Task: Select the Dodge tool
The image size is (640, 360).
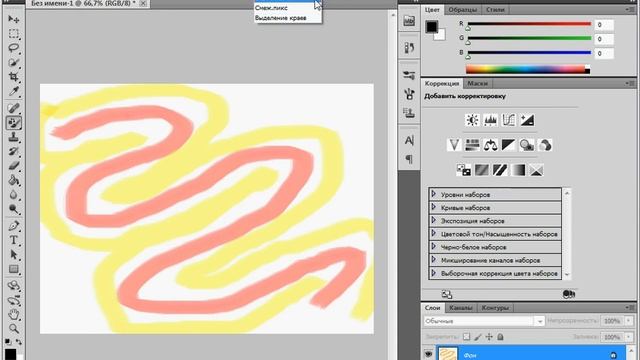Action: point(13,209)
